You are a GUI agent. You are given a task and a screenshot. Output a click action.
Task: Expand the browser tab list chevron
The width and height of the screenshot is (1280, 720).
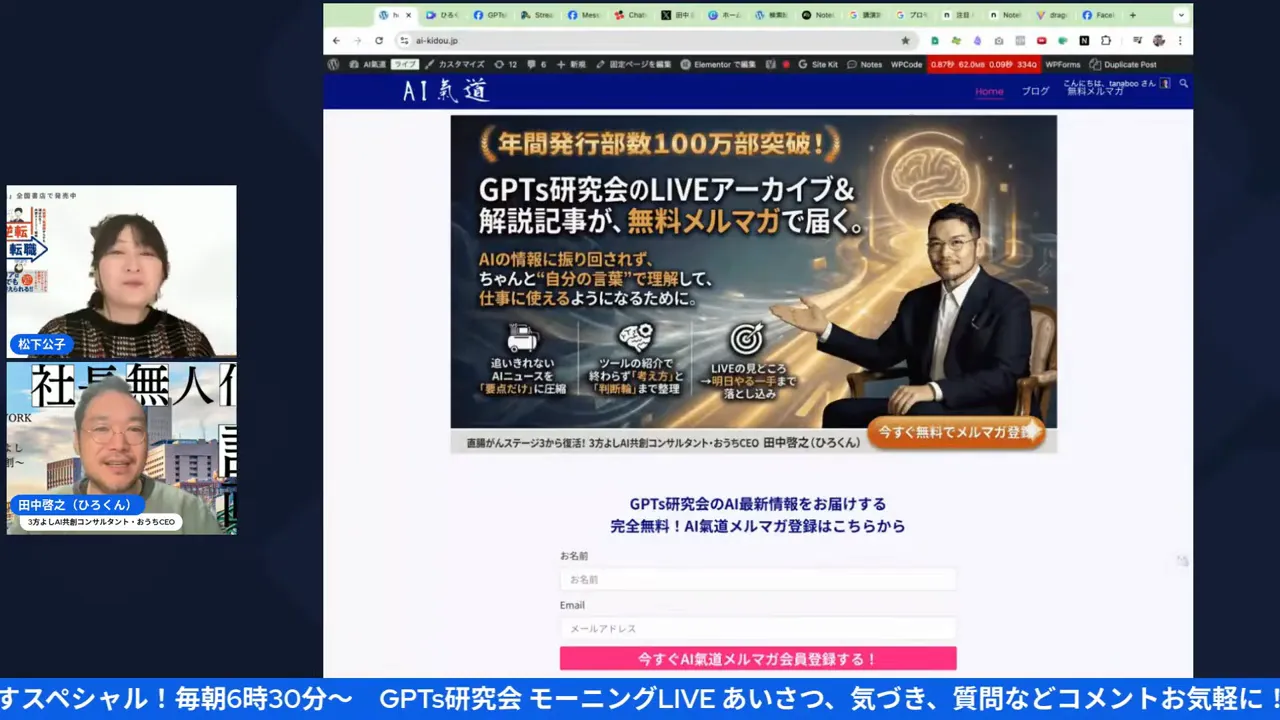[x=1180, y=14]
